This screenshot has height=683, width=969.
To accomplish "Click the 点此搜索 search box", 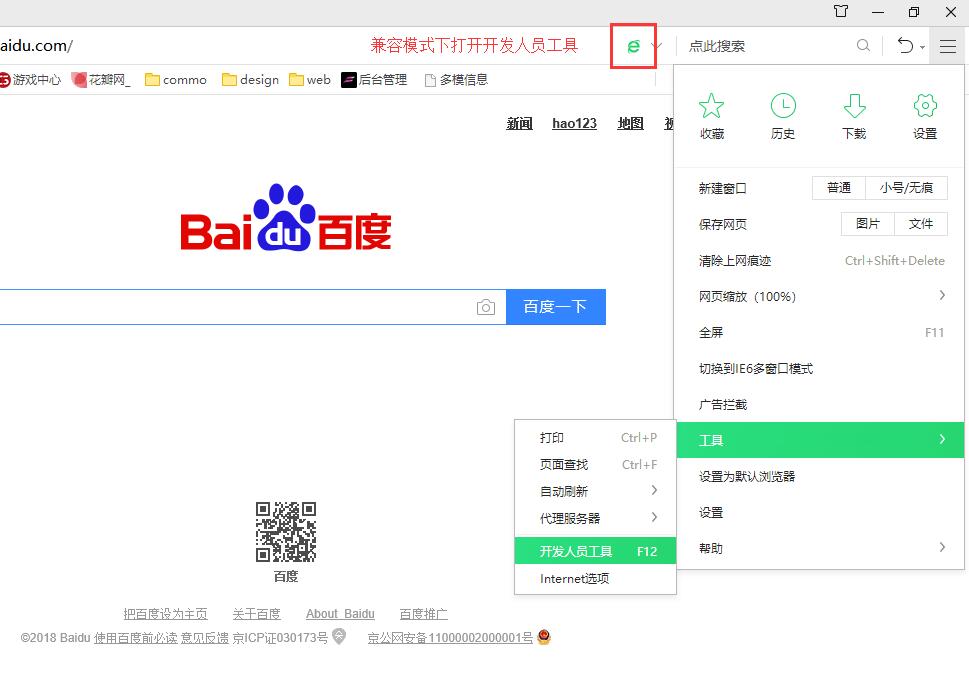I will point(766,46).
